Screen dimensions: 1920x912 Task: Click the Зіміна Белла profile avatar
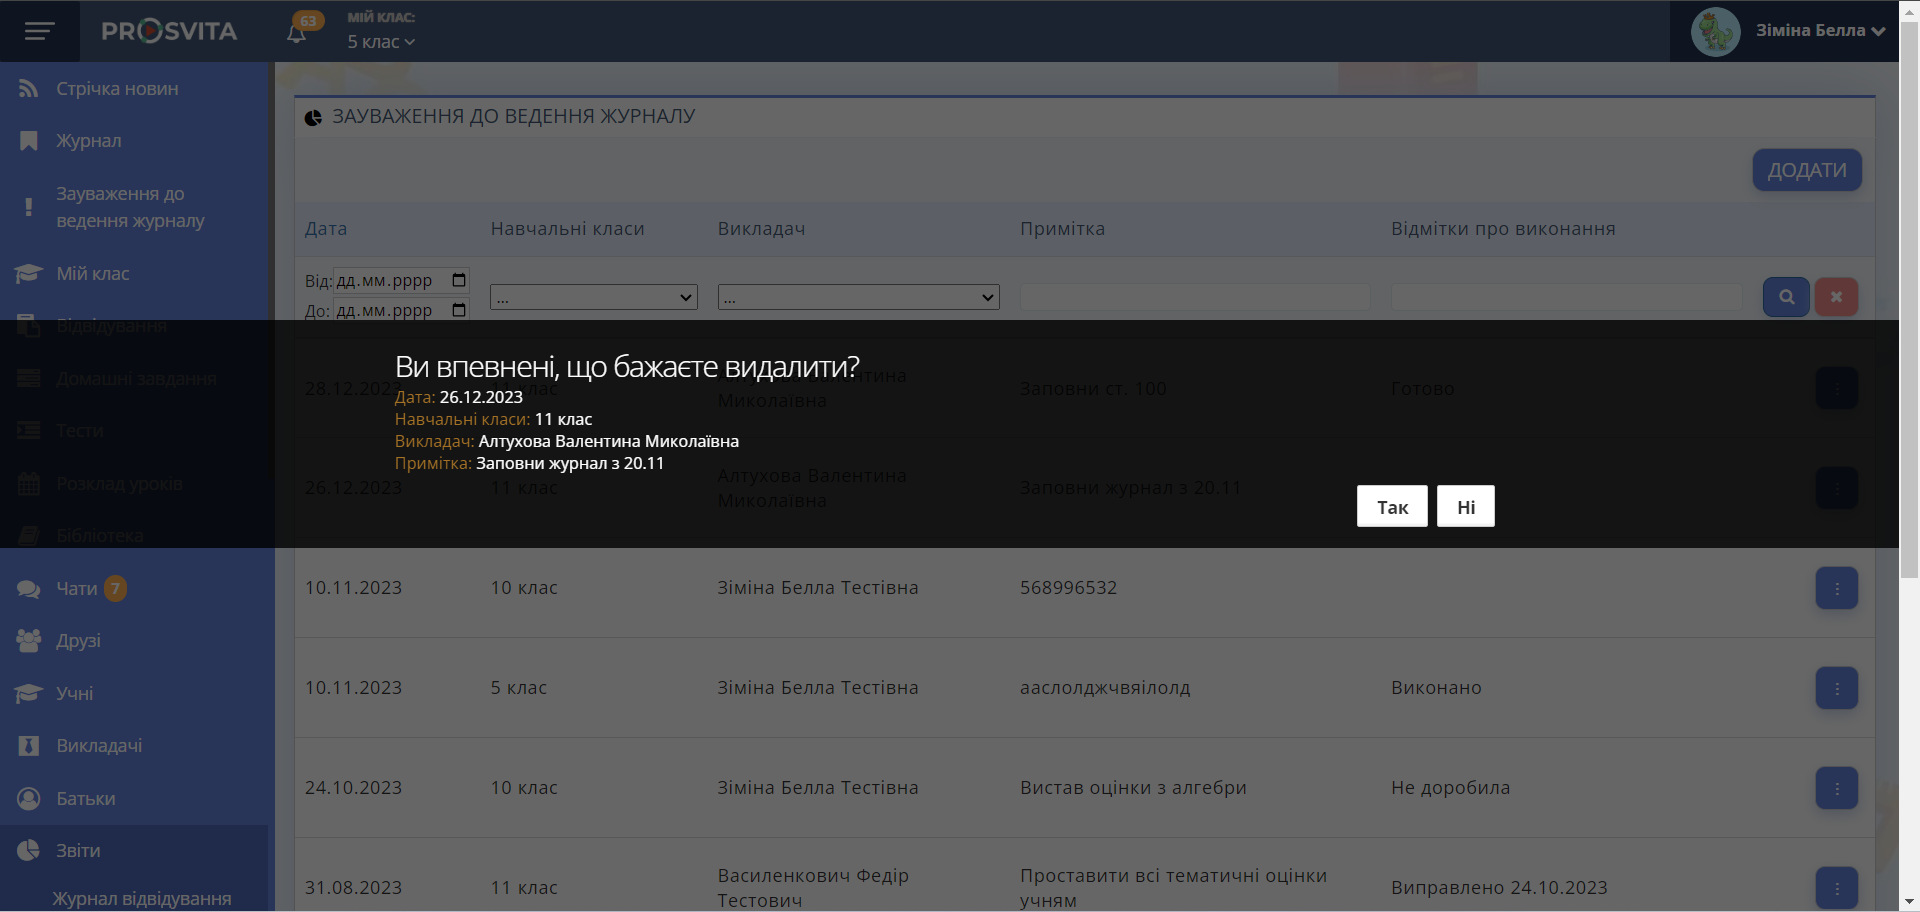(1715, 32)
